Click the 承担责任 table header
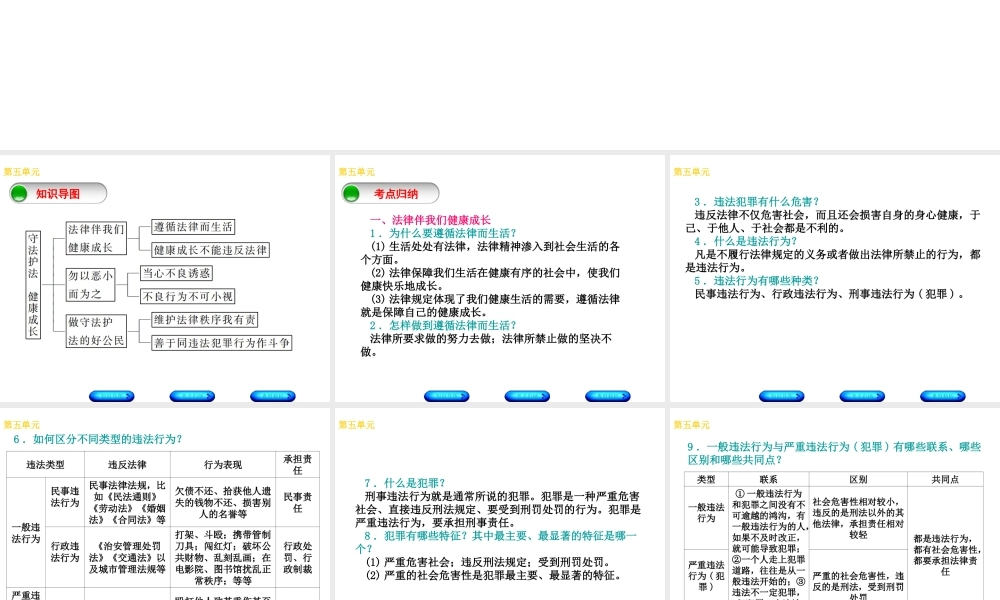Image resolution: width=1000 pixels, height=600 pixels. pos(297,465)
